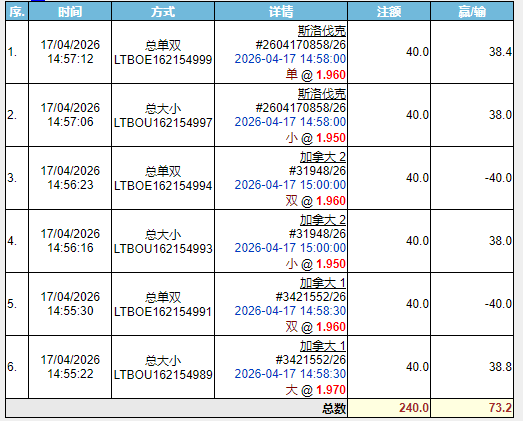
Task: Click win amount 38.4 in row 1
Action: (500, 52)
